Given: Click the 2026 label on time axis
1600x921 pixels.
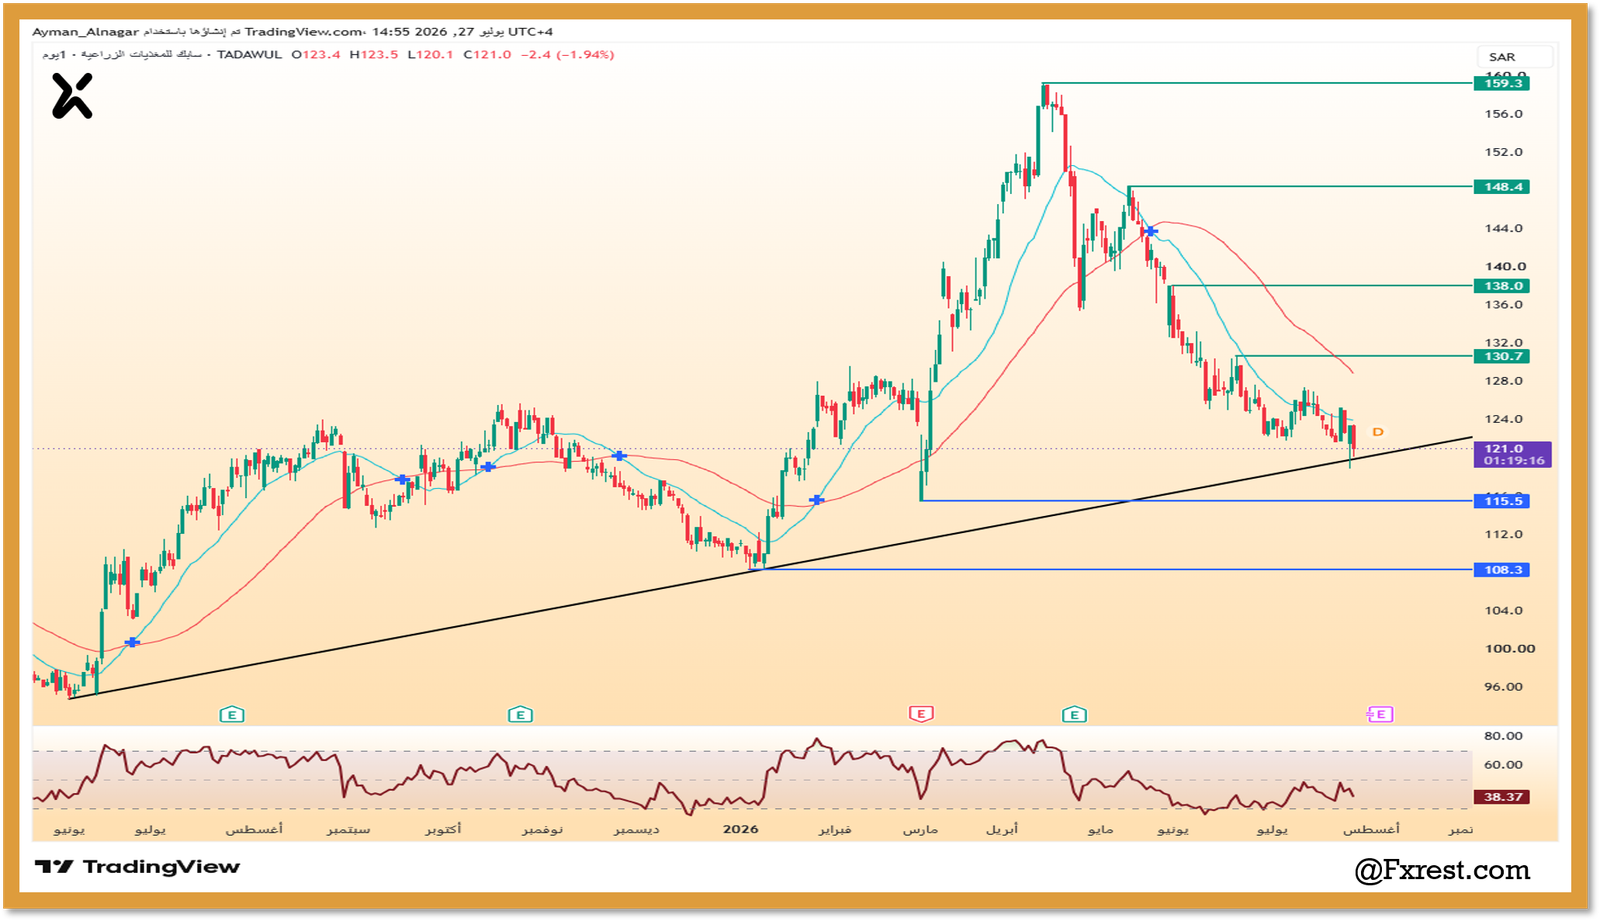Looking at the screenshot, I should point(741,829).
